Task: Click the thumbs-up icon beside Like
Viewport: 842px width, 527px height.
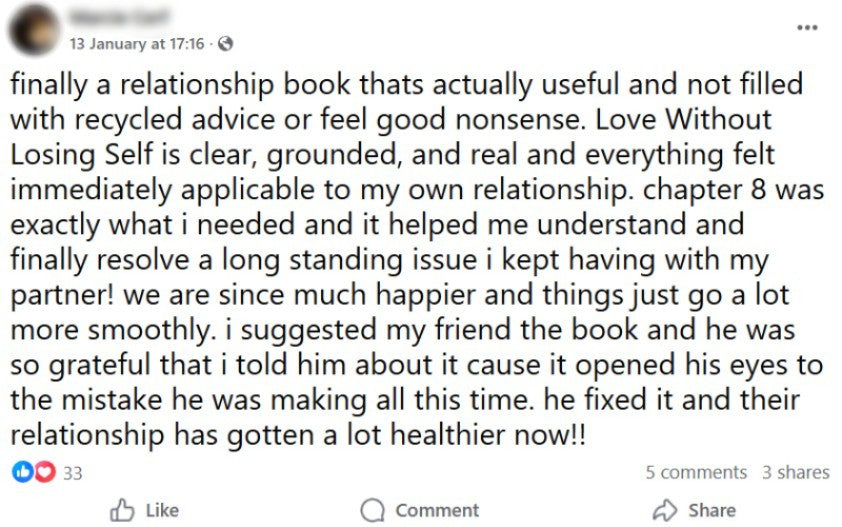Action: tap(122, 510)
